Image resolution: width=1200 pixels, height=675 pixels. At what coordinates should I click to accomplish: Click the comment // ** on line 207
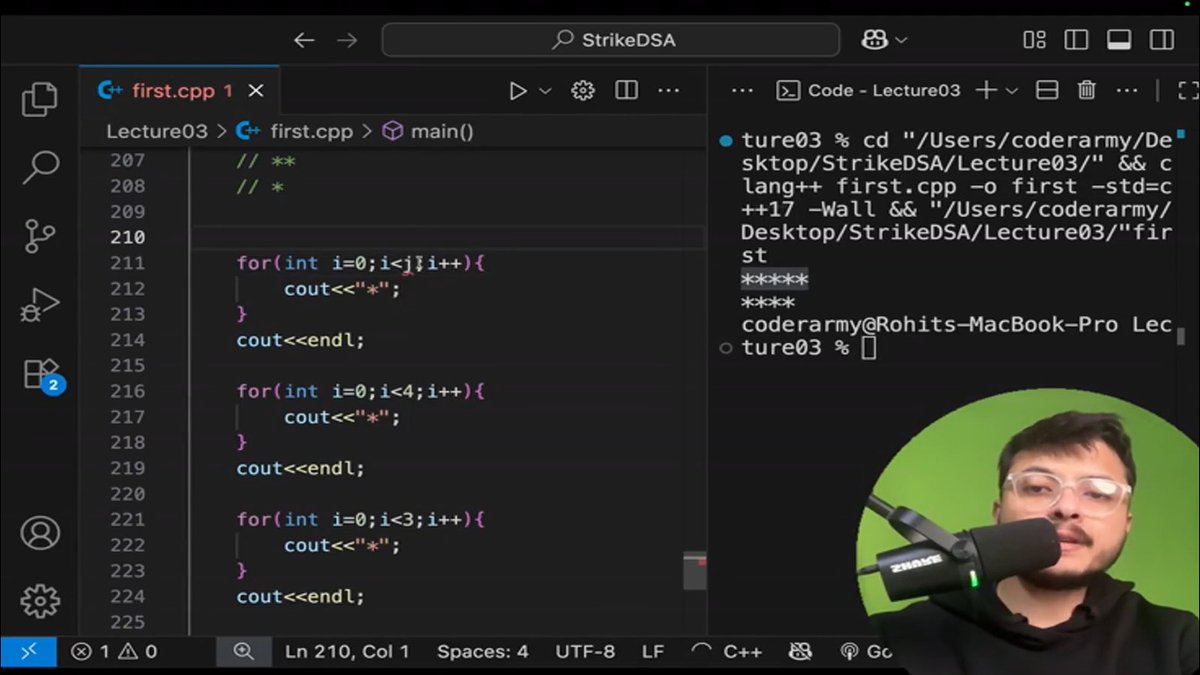[x=266, y=161]
